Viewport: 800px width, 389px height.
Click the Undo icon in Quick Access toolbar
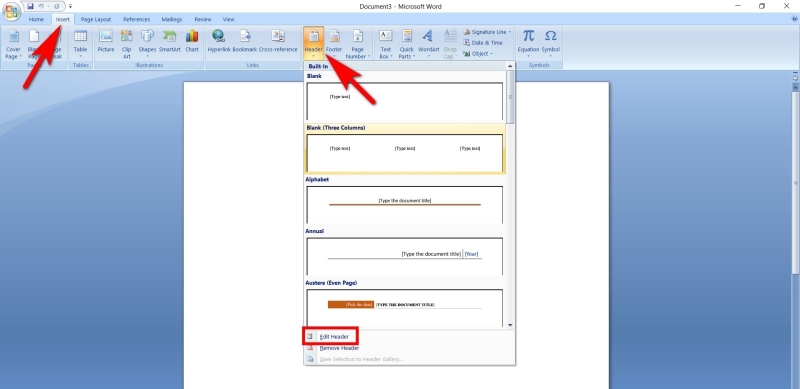click(41, 6)
